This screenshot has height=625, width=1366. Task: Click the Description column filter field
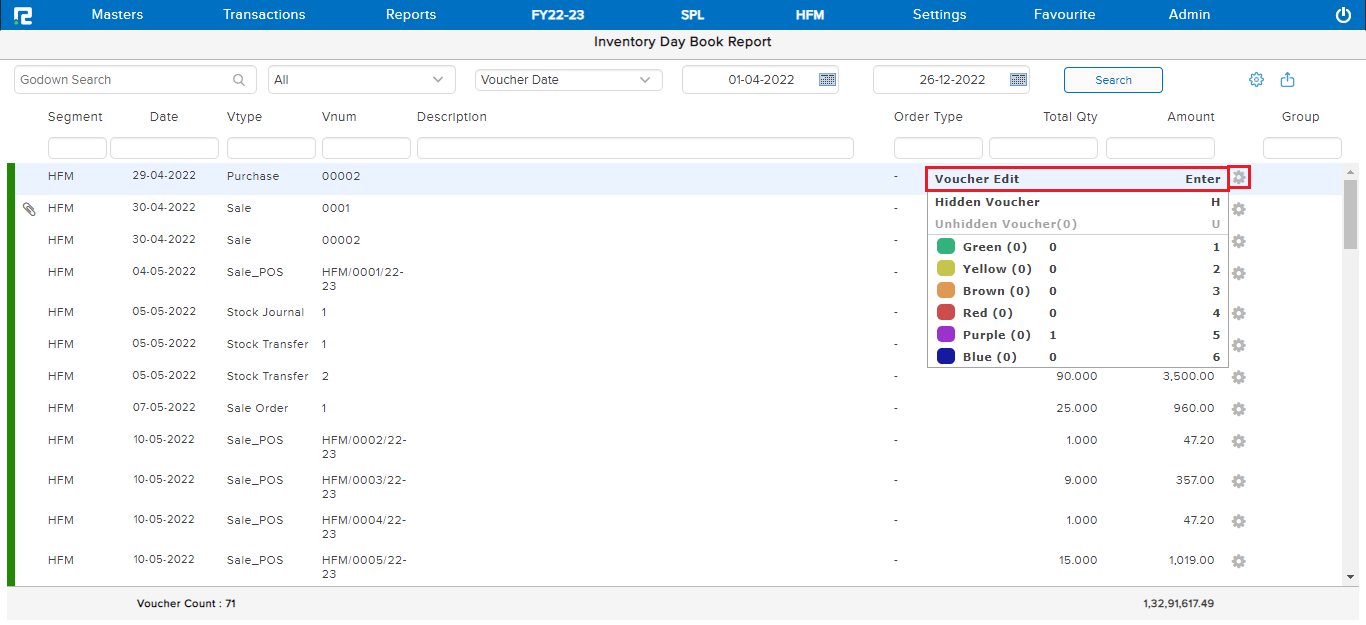pyautogui.click(x=635, y=148)
